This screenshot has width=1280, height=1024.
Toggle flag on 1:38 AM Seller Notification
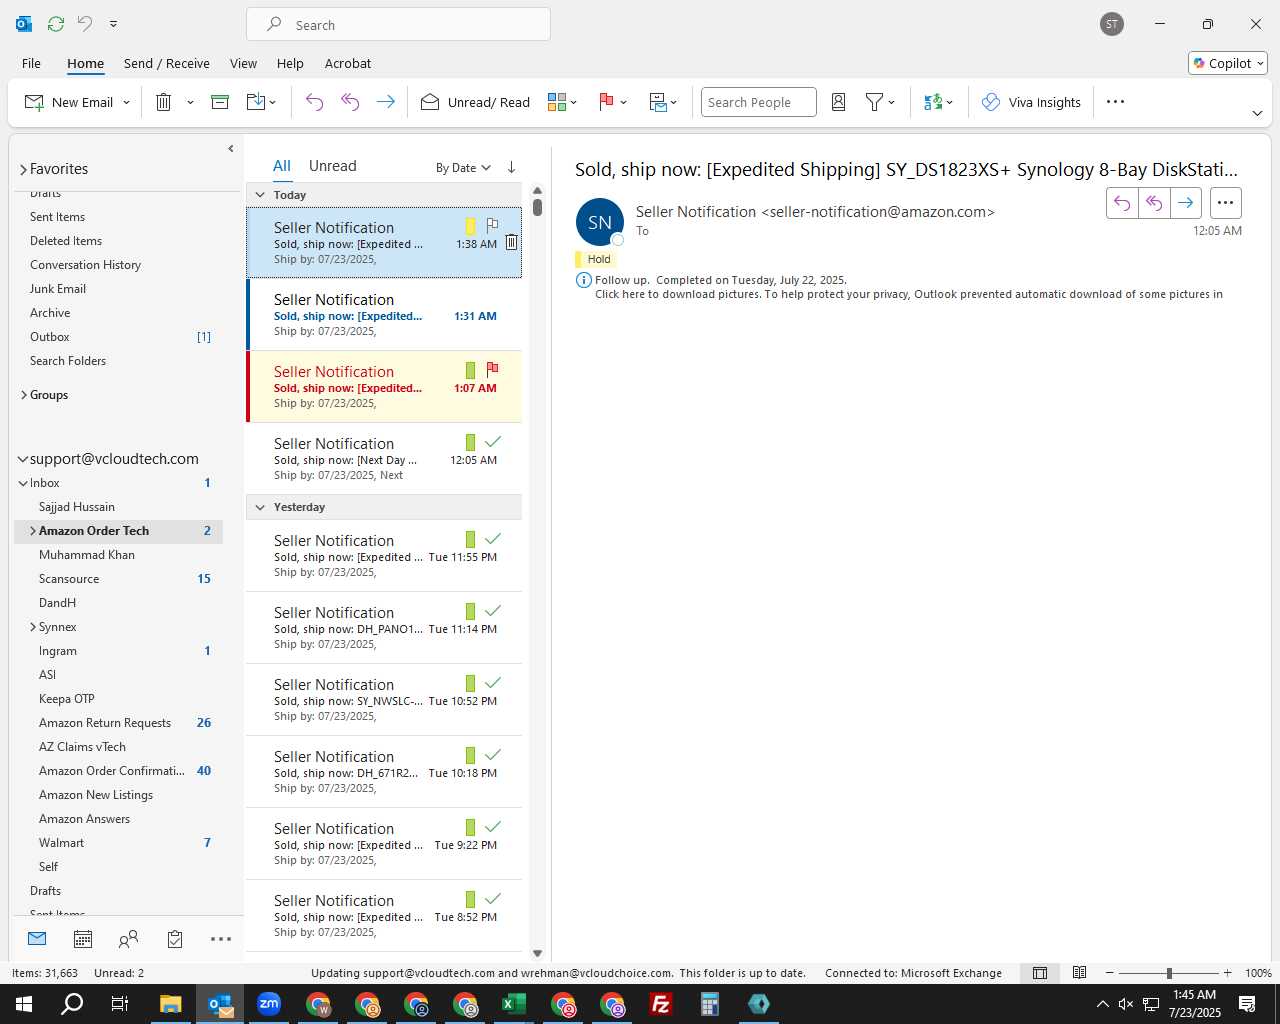(492, 225)
